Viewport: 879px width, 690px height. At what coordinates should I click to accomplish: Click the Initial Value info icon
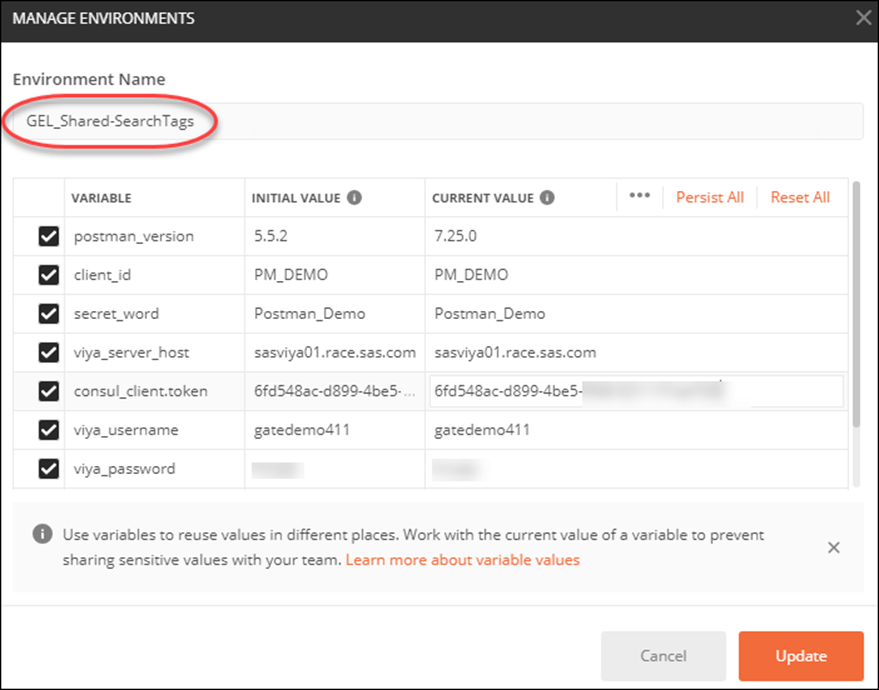click(x=355, y=198)
